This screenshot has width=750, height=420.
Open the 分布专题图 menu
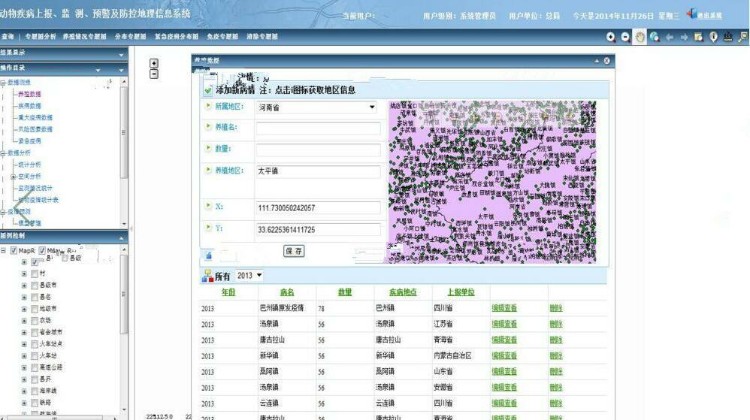pyautogui.click(x=130, y=36)
